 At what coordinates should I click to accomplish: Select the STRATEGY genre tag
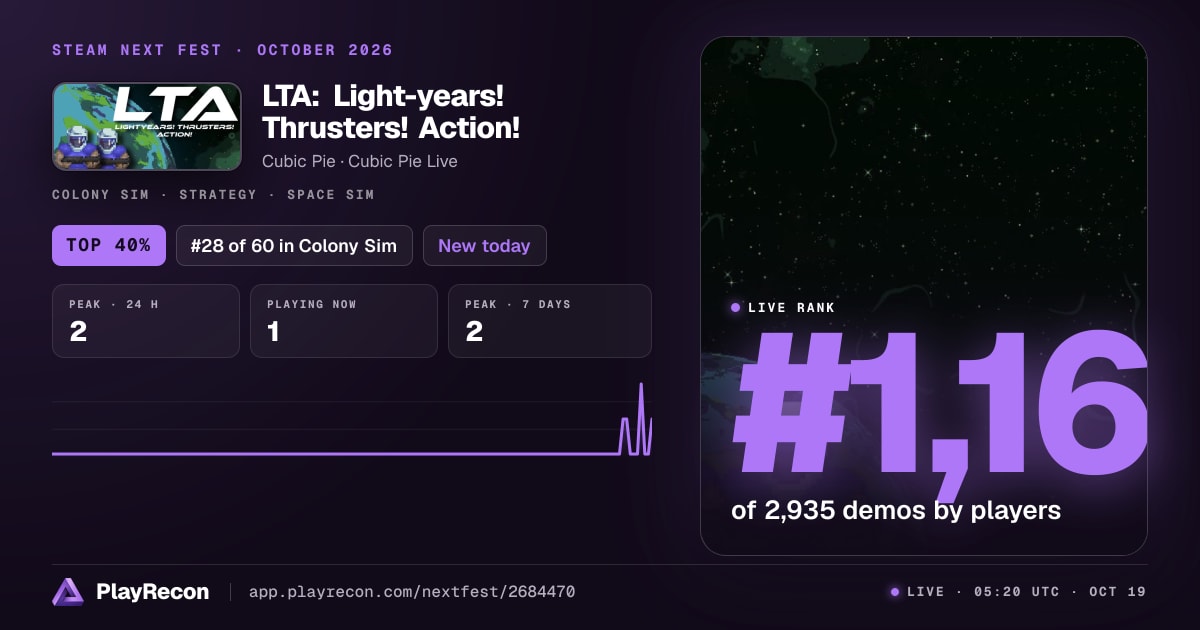(218, 195)
